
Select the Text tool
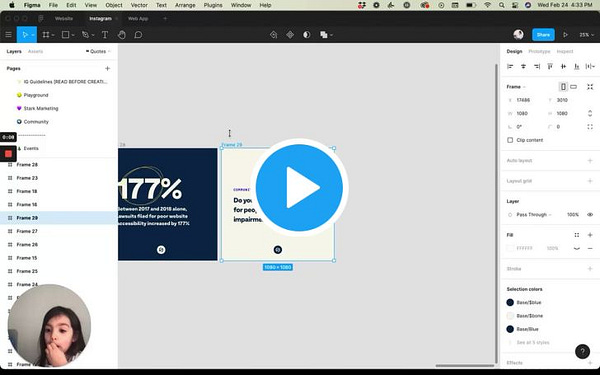[104, 35]
